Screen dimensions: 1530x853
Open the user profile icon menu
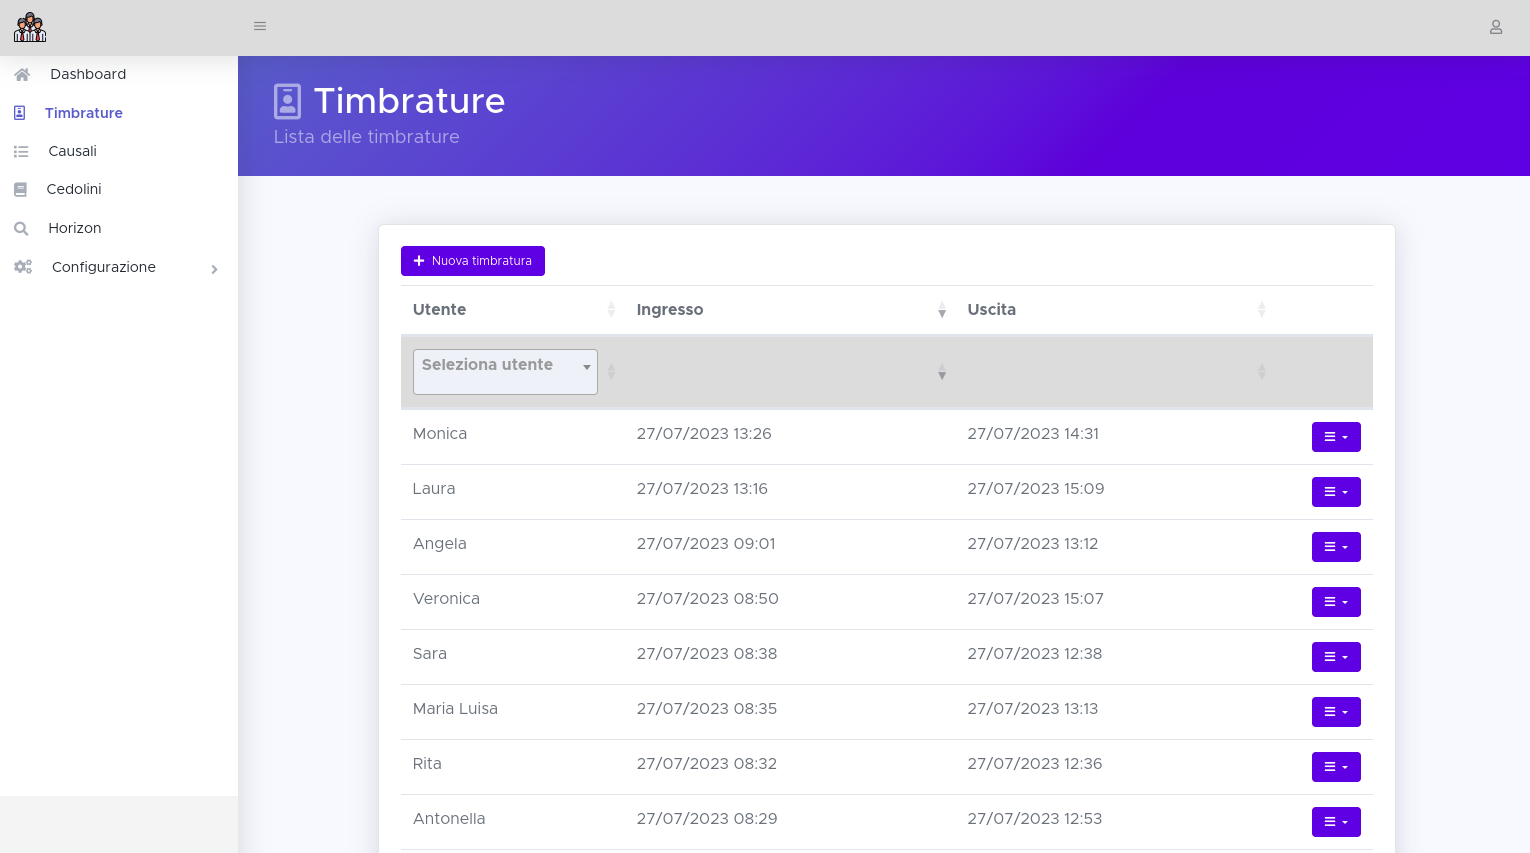pyautogui.click(x=1495, y=27)
